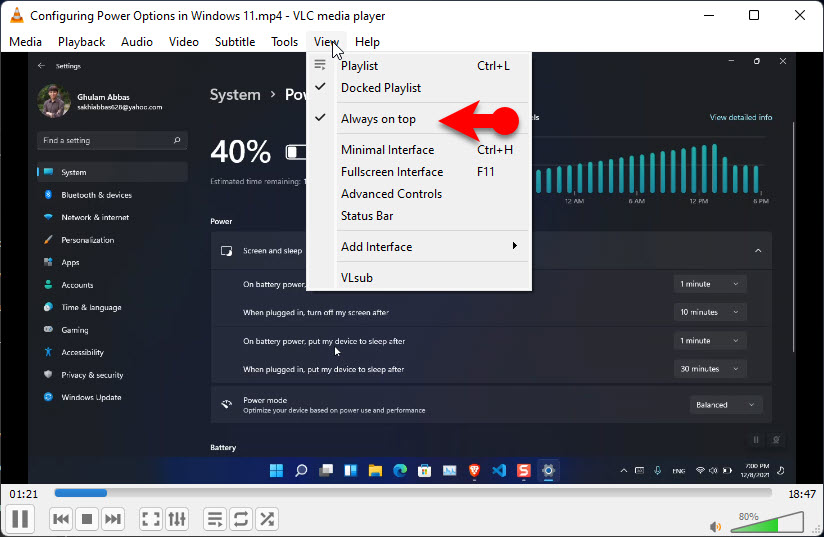Click Find a setting search field
This screenshot has width=824, height=537.
pyautogui.click(x=112, y=140)
